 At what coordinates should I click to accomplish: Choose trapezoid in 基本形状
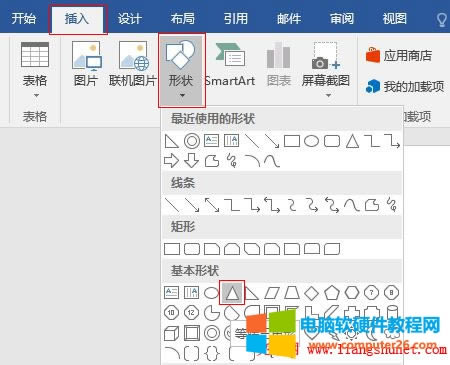point(292,293)
